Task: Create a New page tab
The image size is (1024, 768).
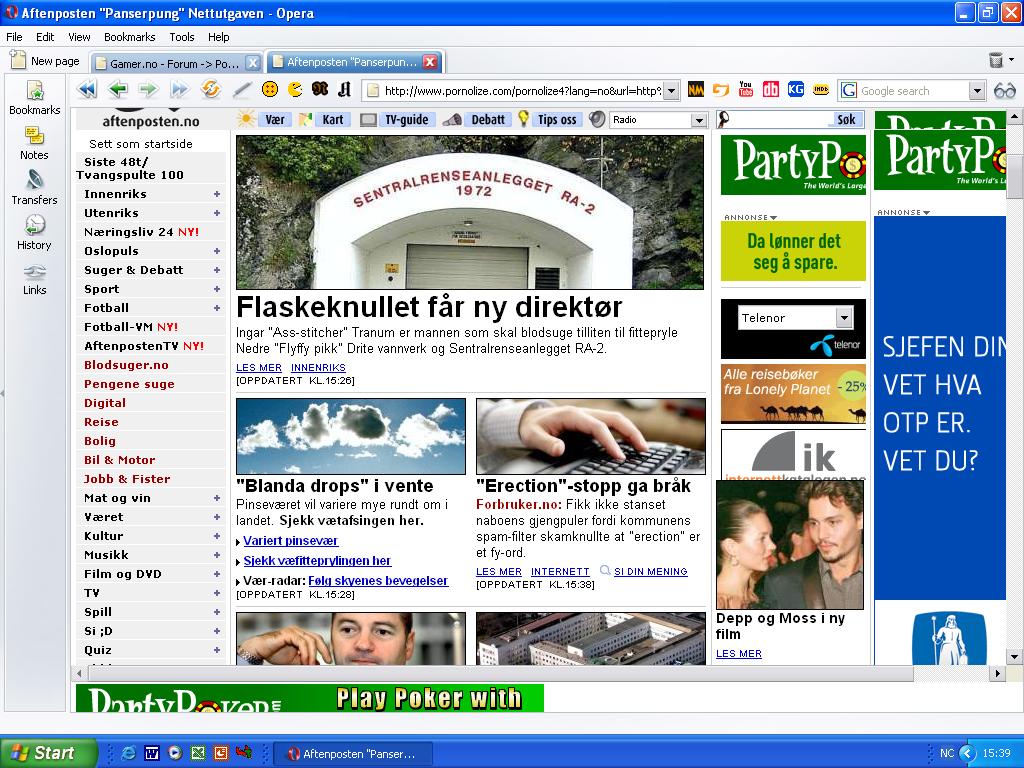Action: [x=44, y=61]
